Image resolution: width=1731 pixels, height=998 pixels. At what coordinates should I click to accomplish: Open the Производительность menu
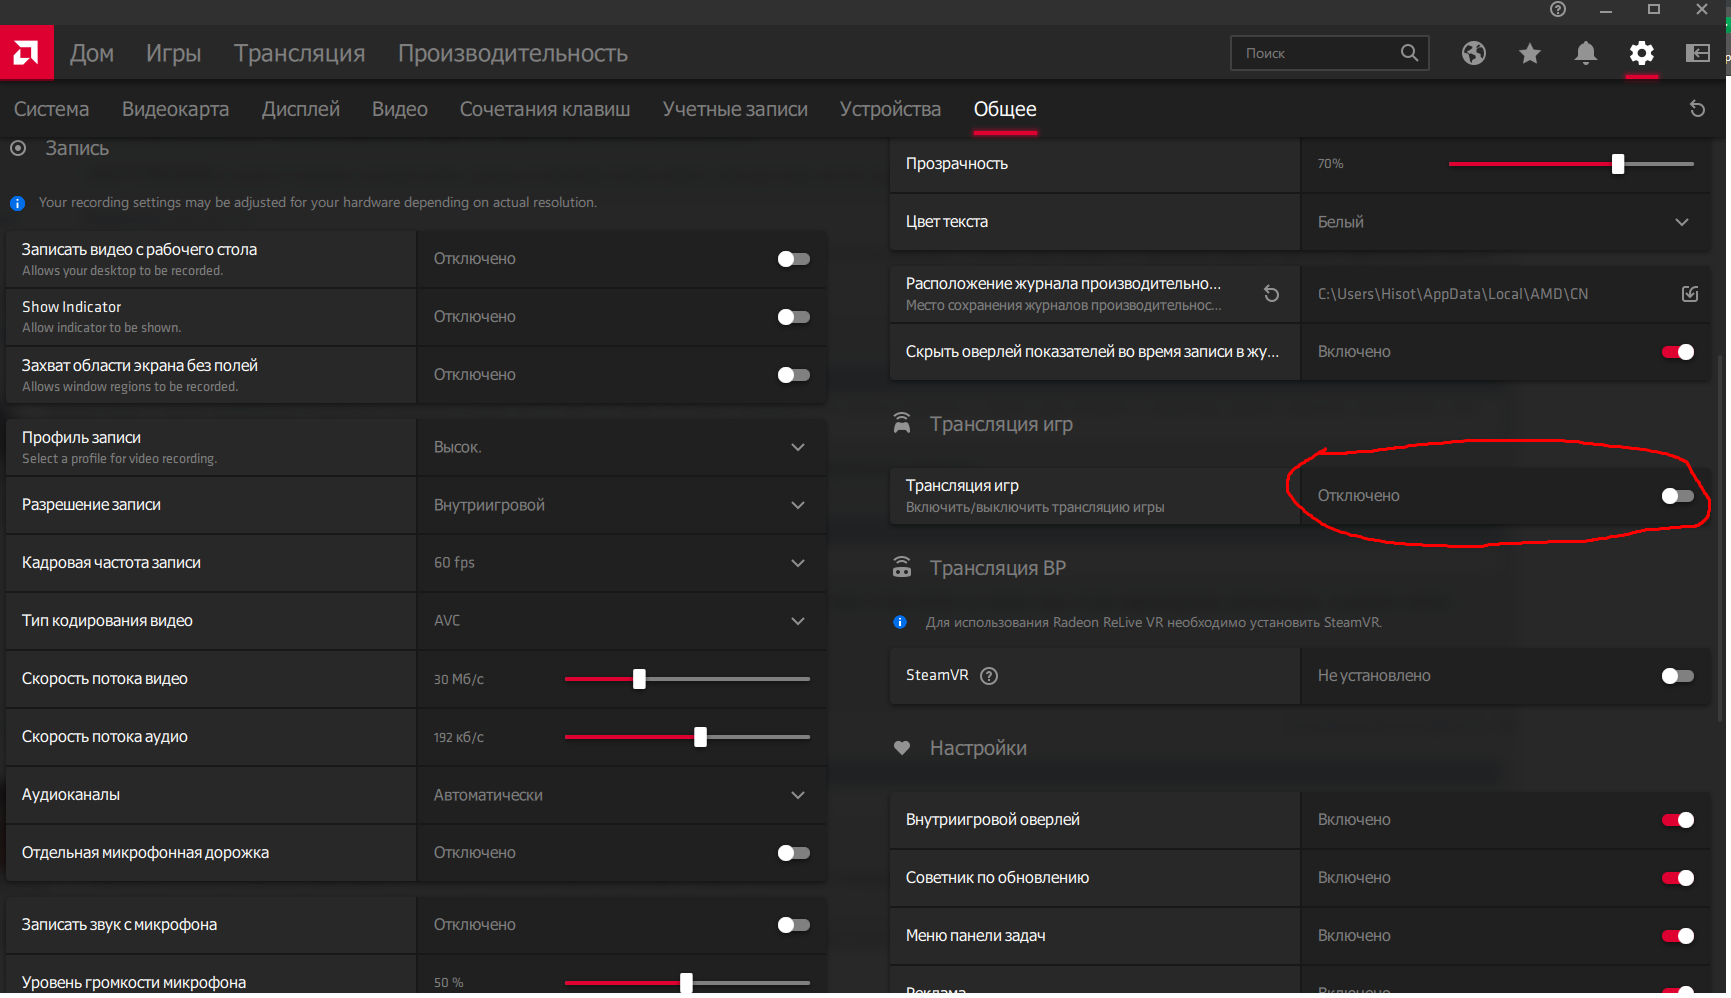pyautogui.click(x=512, y=53)
